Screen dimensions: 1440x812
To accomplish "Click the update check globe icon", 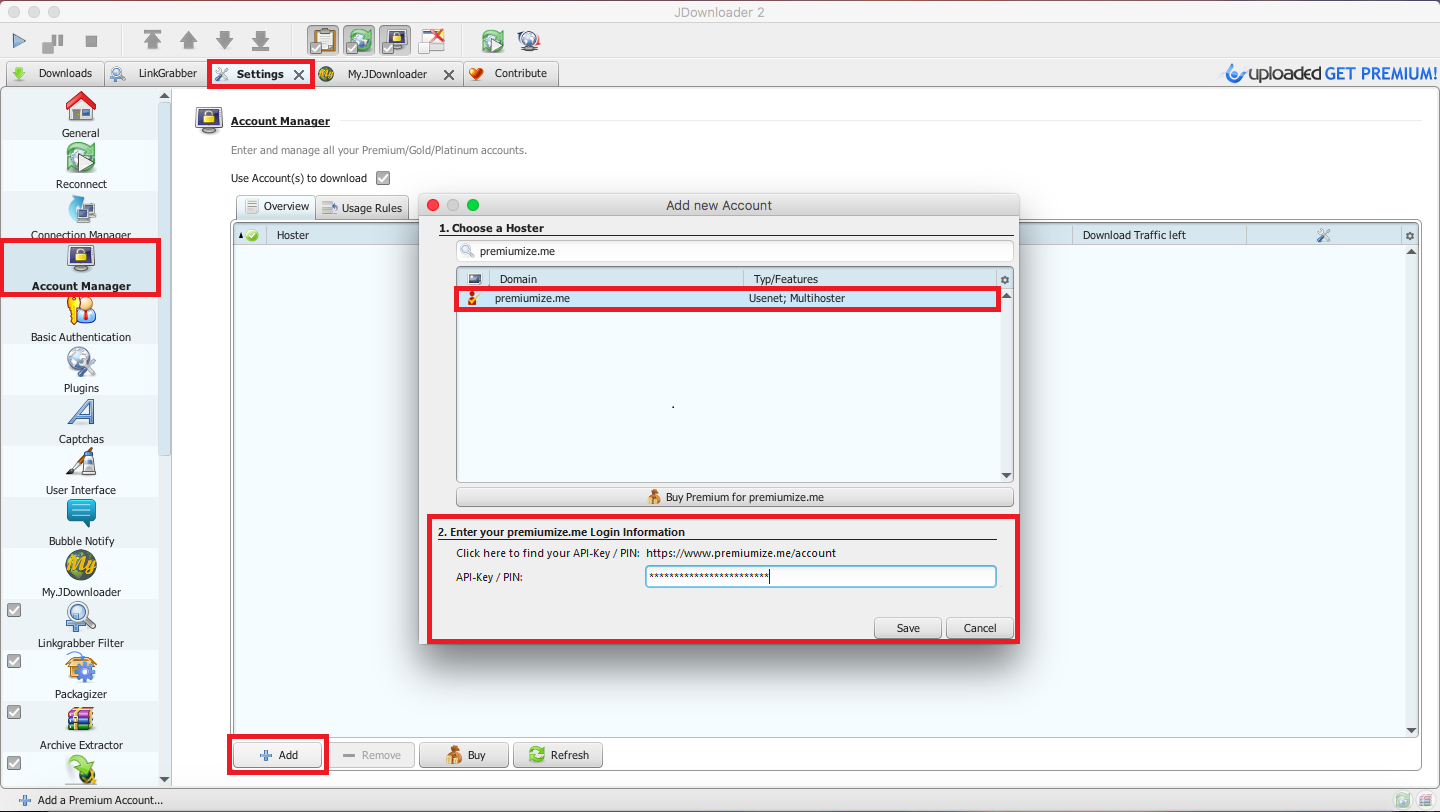I will pyautogui.click(x=529, y=41).
